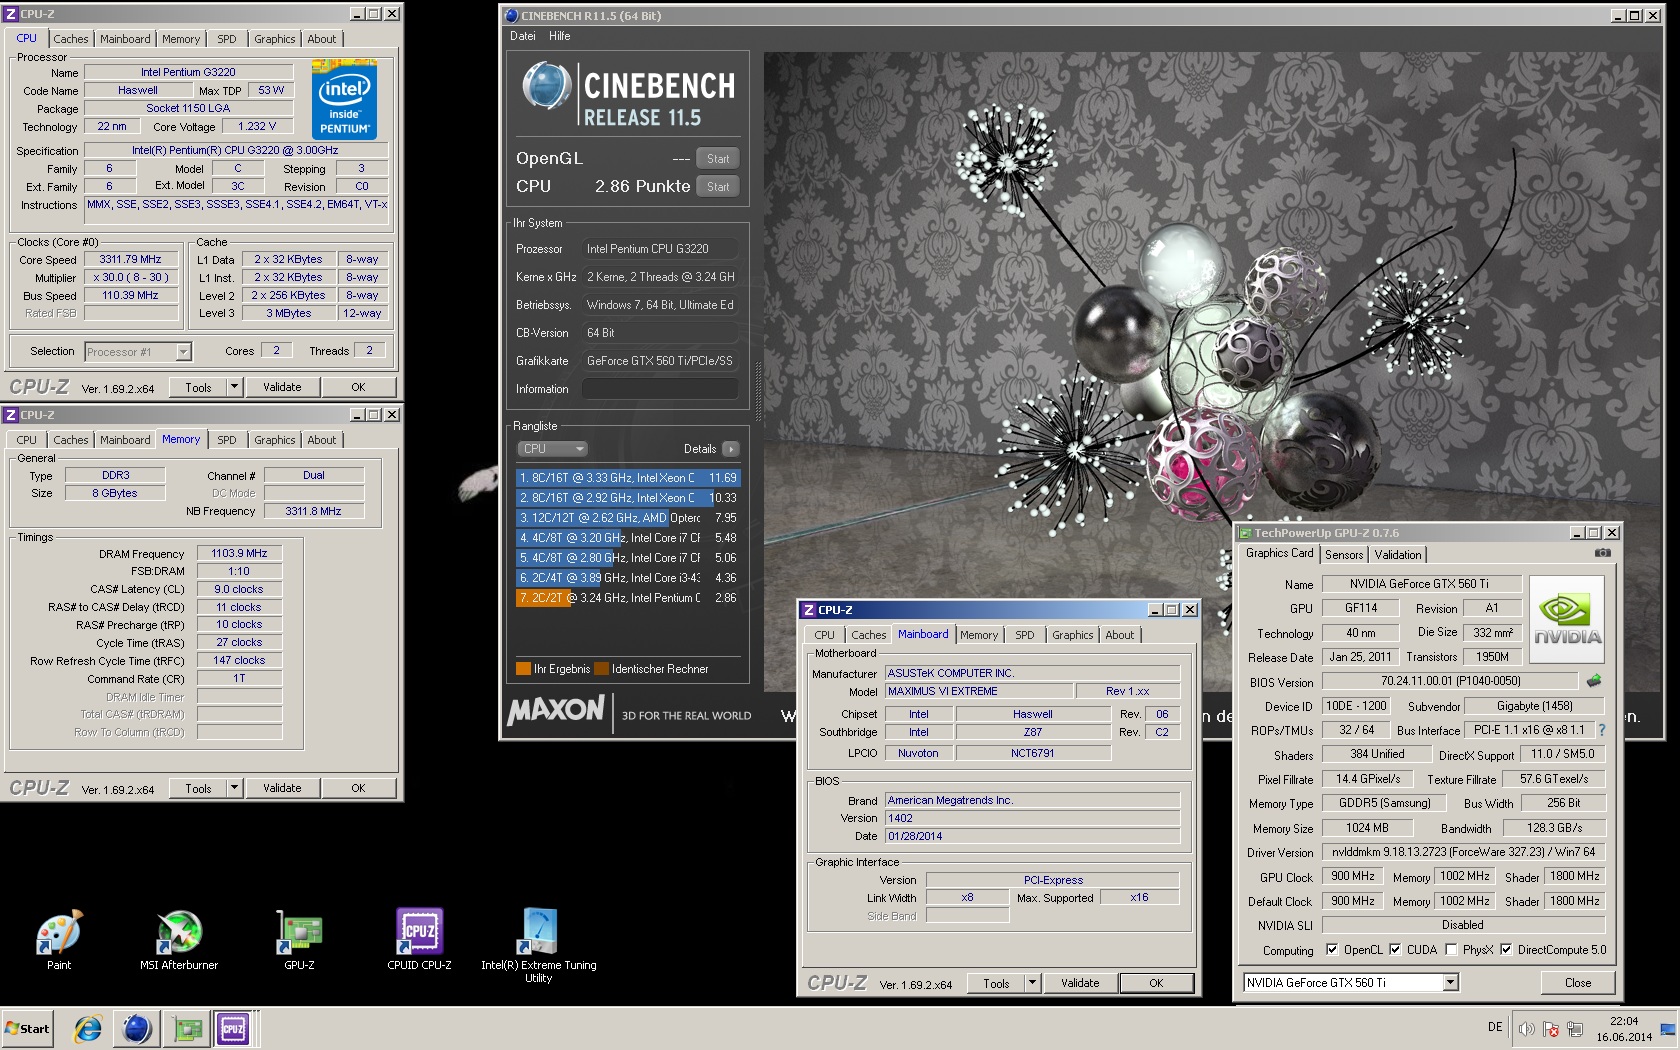
Task: Open Internet Explorer from the taskbar
Action: 88,1028
